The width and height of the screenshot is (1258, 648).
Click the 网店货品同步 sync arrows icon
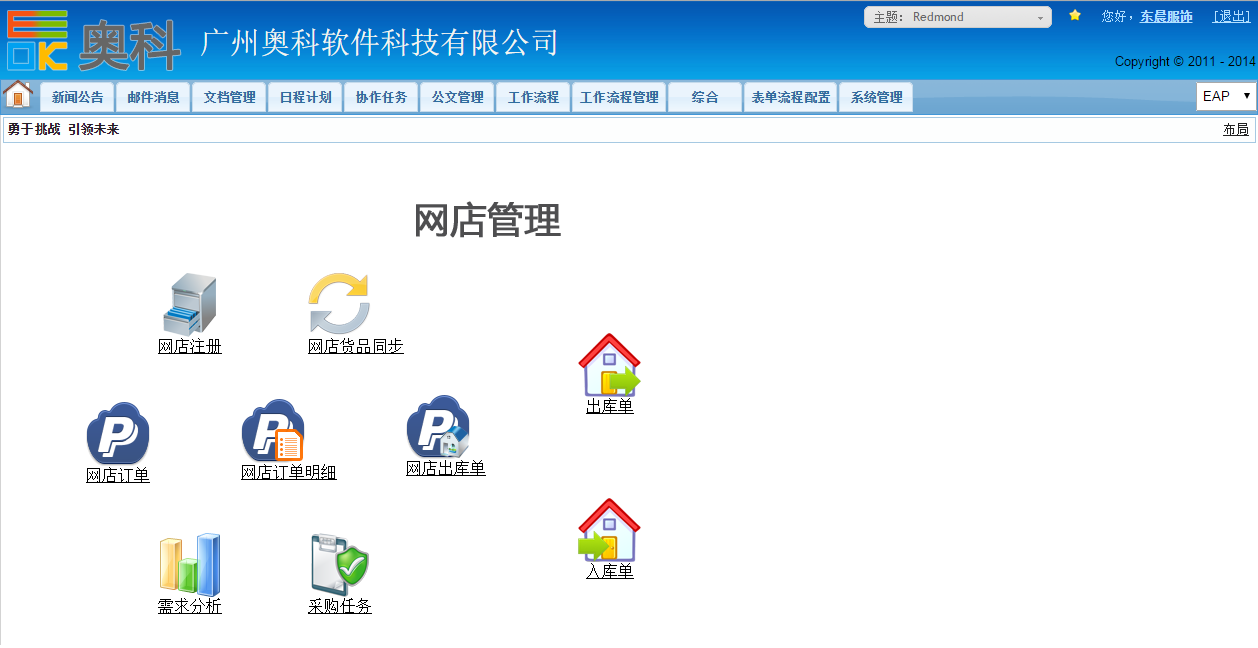click(339, 304)
